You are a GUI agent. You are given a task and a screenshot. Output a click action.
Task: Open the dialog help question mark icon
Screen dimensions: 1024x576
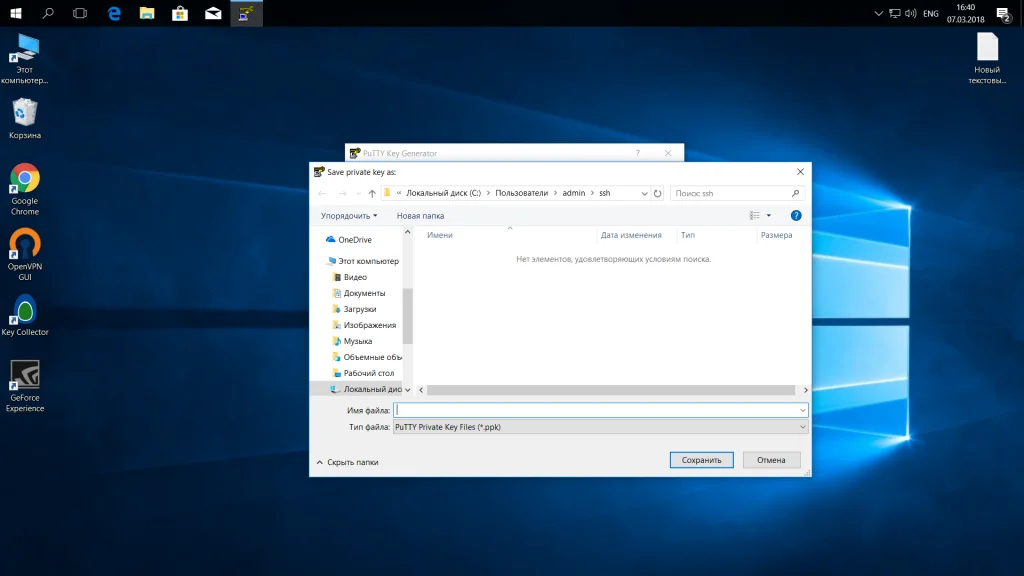tap(796, 215)
